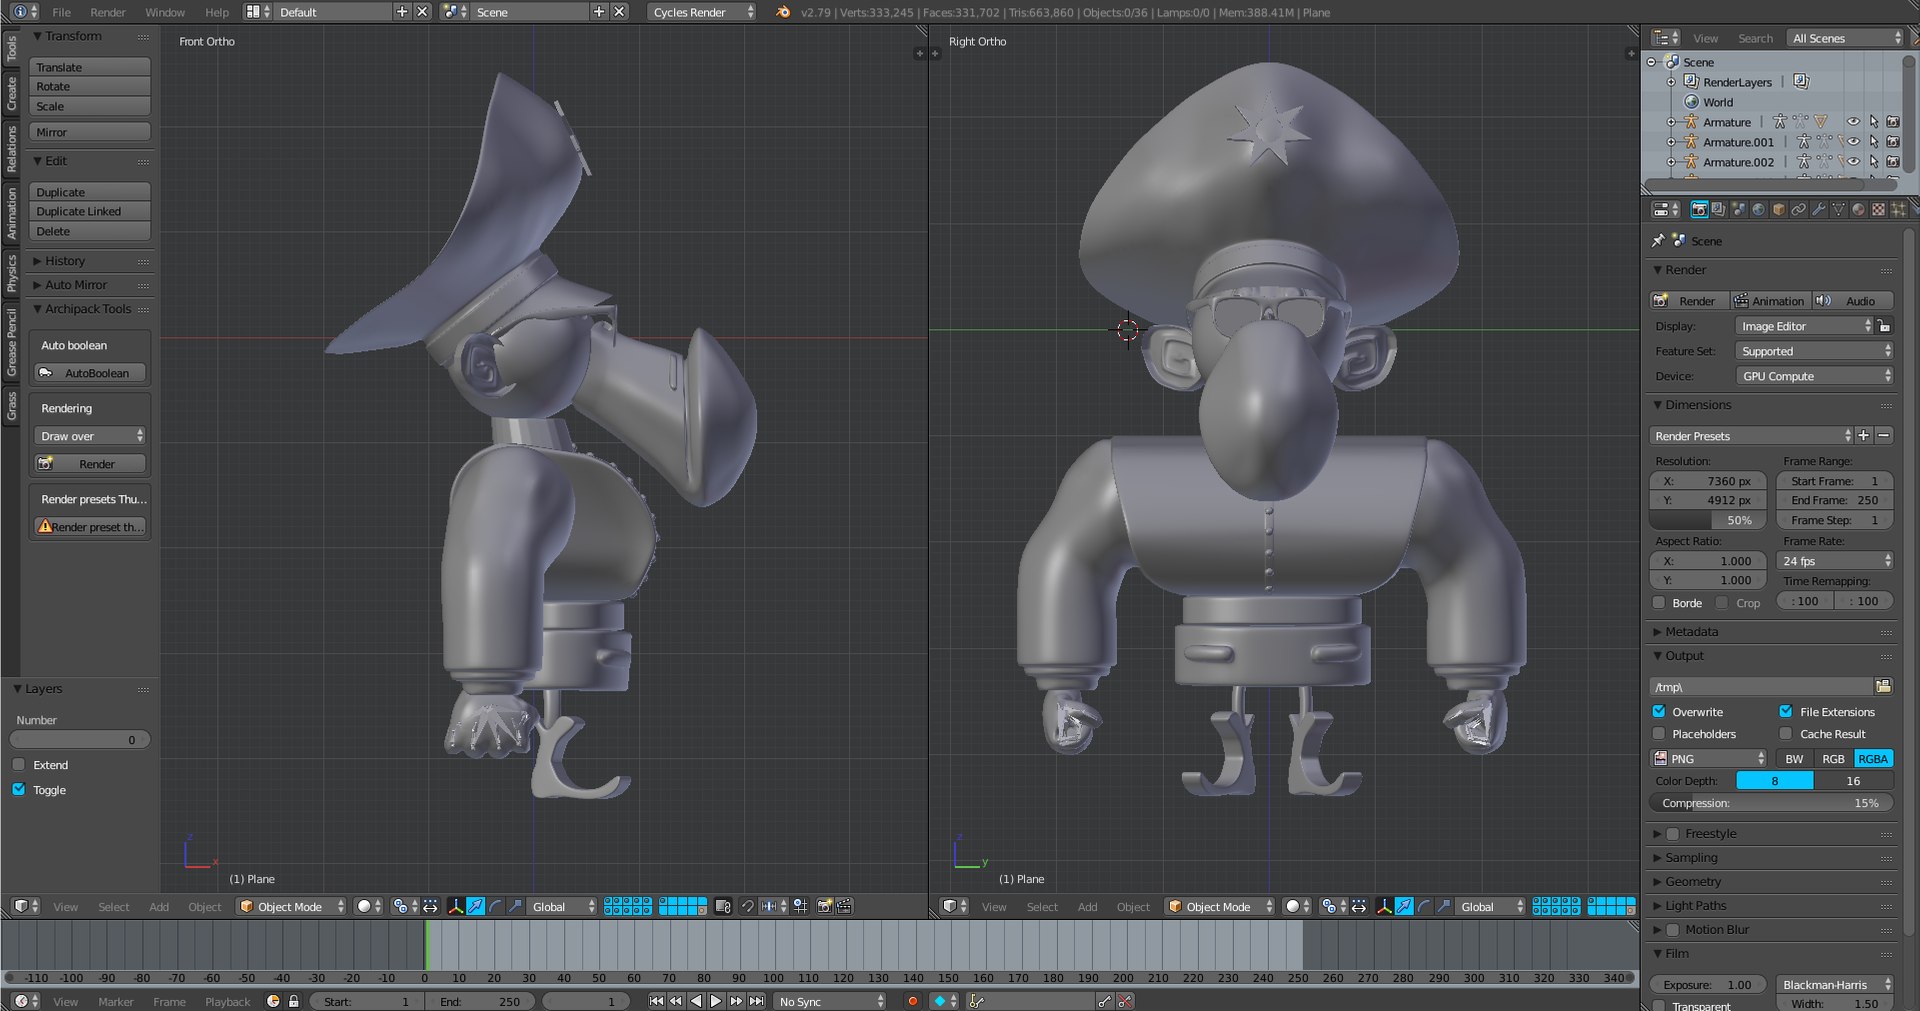1920x1011 pixels.
Task: Open the Render Presets dropdown
Action: coord(1751,435)
